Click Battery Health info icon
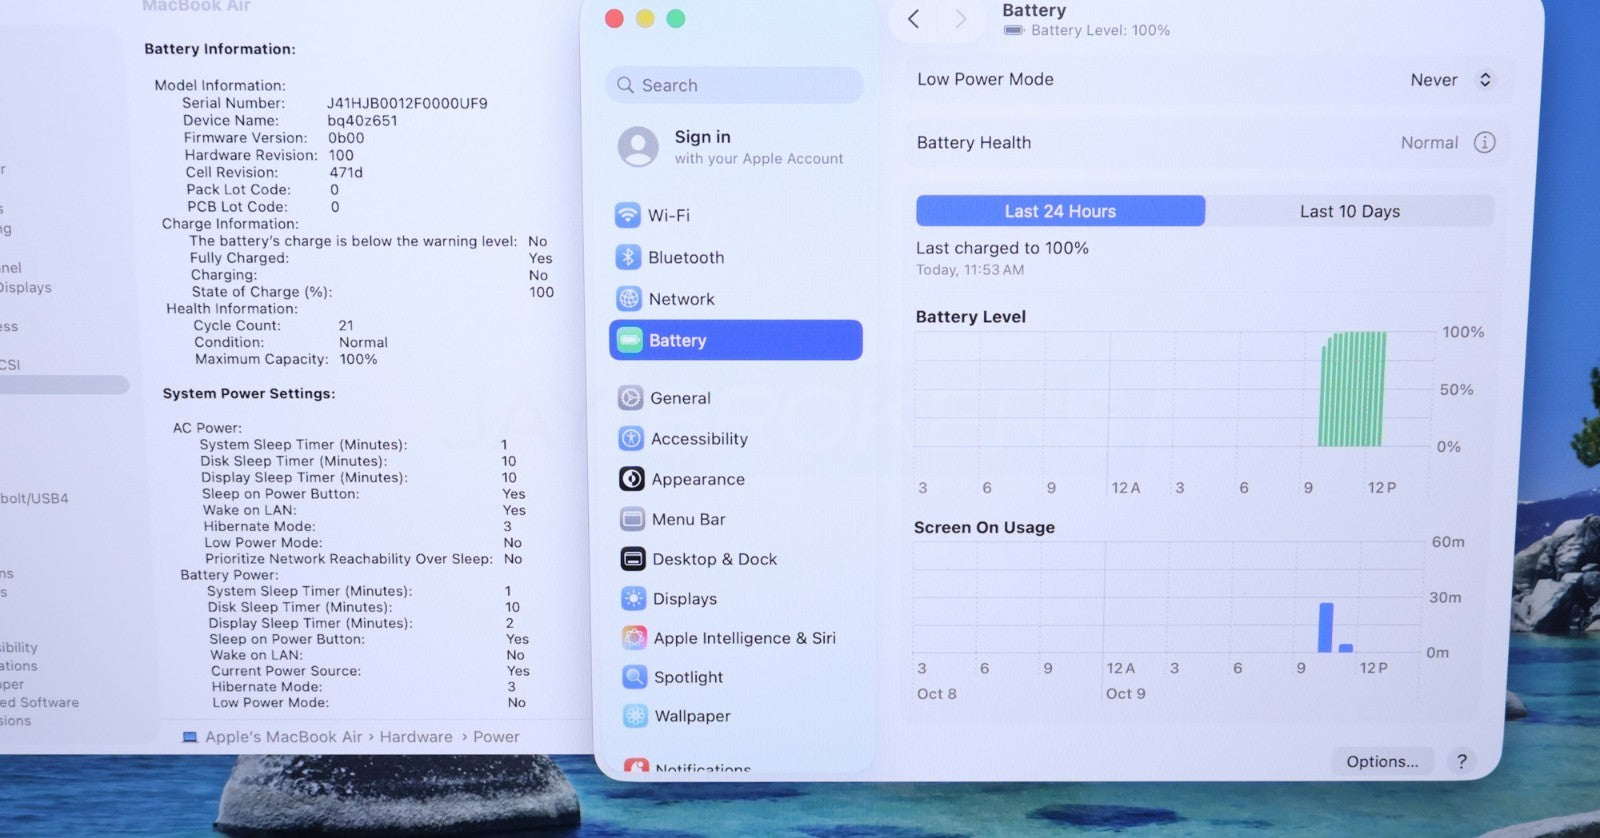Screen dimensions: 1600x838 1484,143
